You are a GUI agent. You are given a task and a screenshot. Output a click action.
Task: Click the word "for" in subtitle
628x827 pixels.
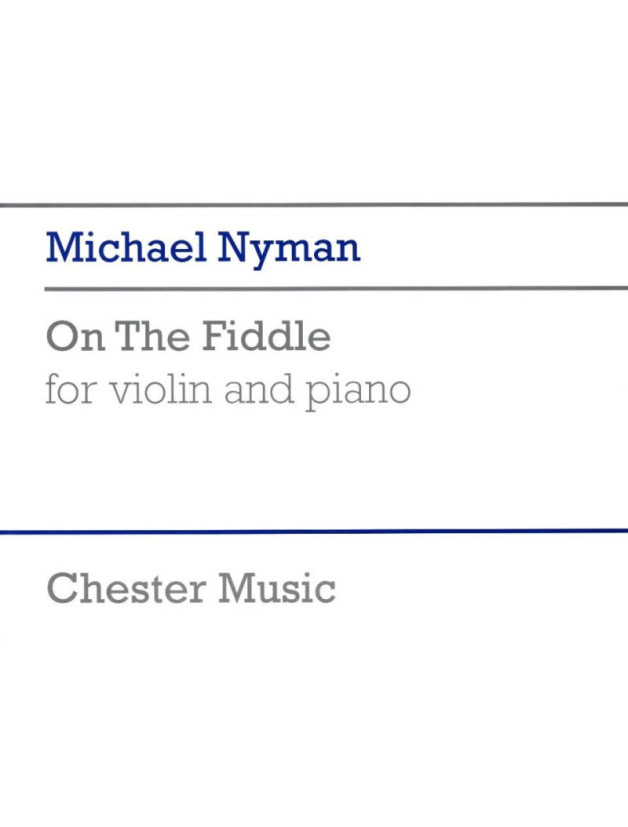click(x=70, y=388)
